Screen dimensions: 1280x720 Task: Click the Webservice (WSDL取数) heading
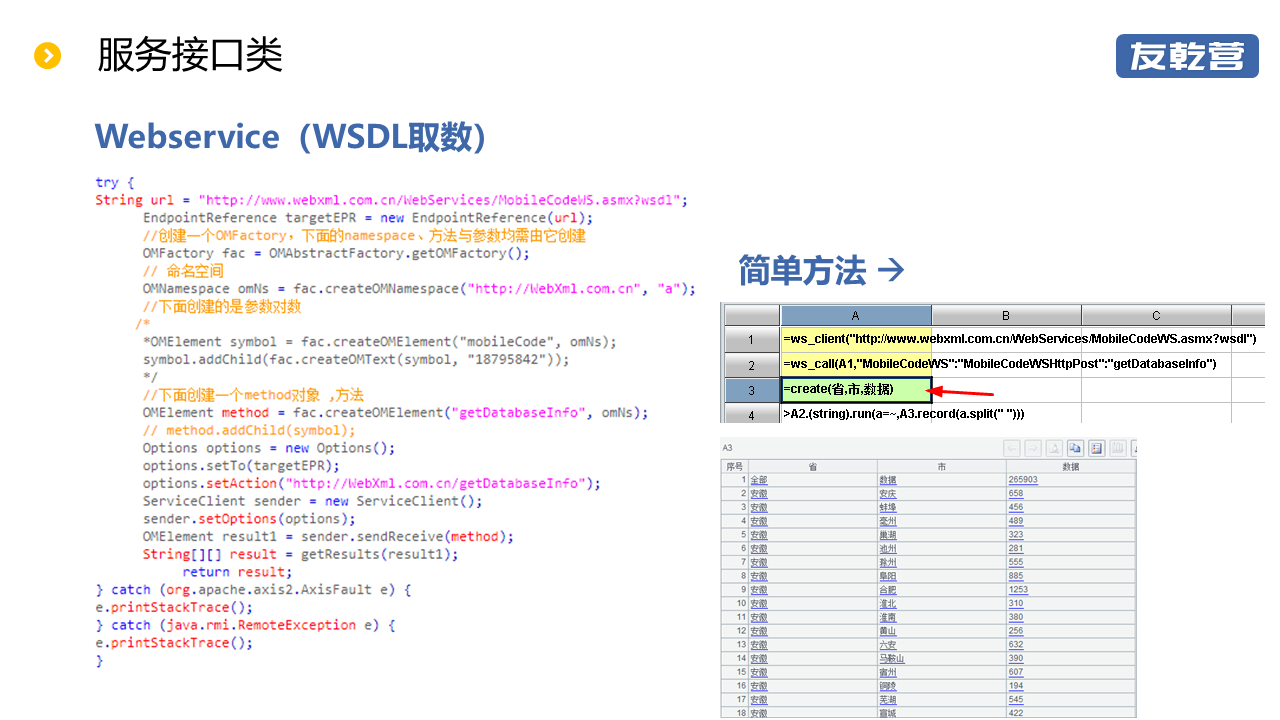[x=290, y=136]
